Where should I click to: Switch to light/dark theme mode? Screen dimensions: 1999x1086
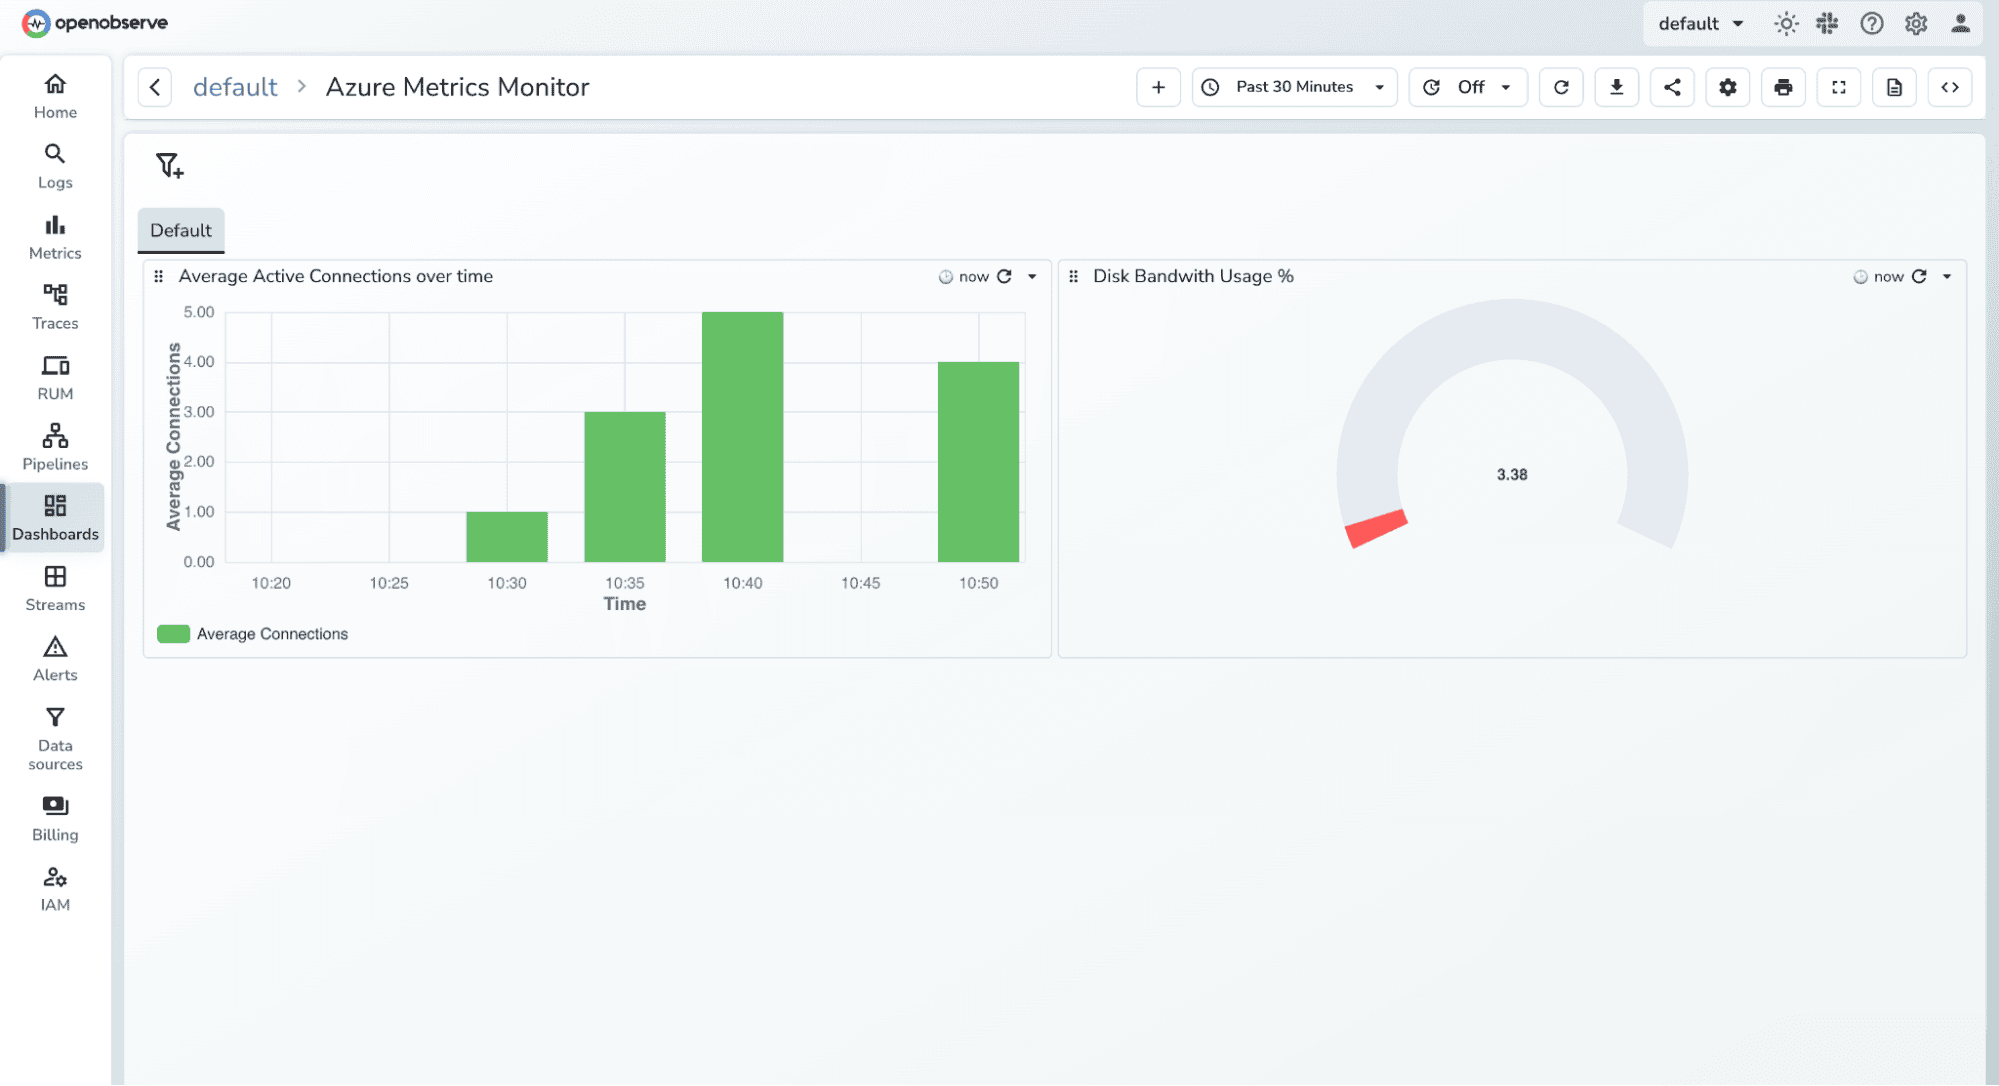[1785, 23]
